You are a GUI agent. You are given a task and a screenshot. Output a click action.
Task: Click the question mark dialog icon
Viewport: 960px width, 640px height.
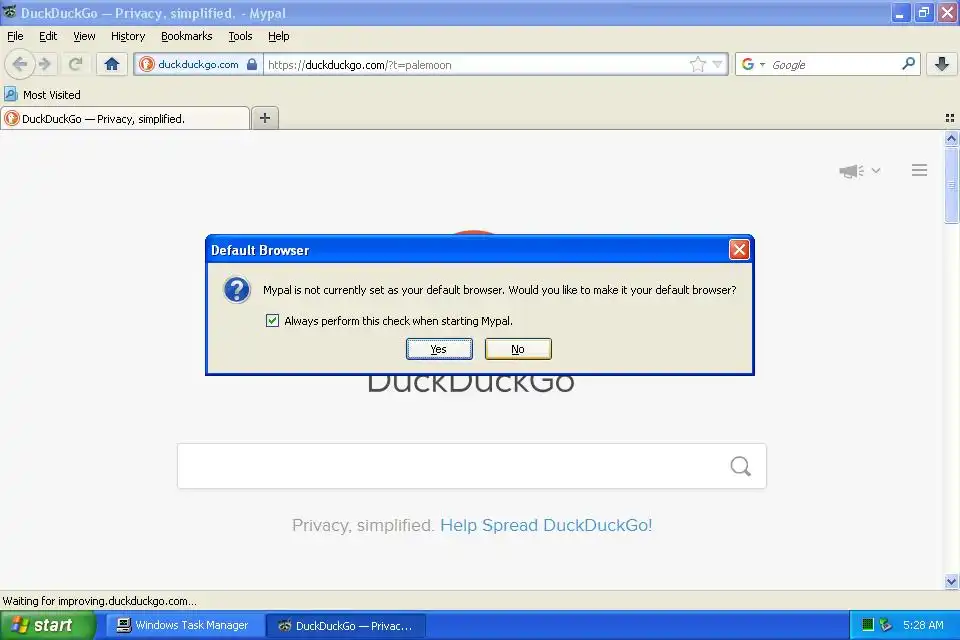coord(236,290)
